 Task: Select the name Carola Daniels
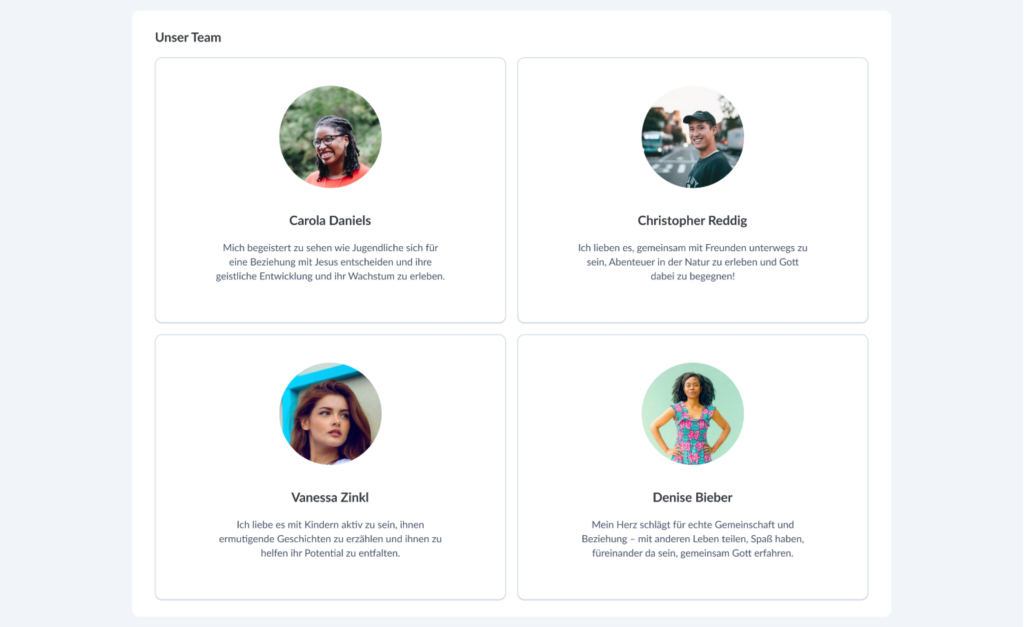click(x=330, y=221)
